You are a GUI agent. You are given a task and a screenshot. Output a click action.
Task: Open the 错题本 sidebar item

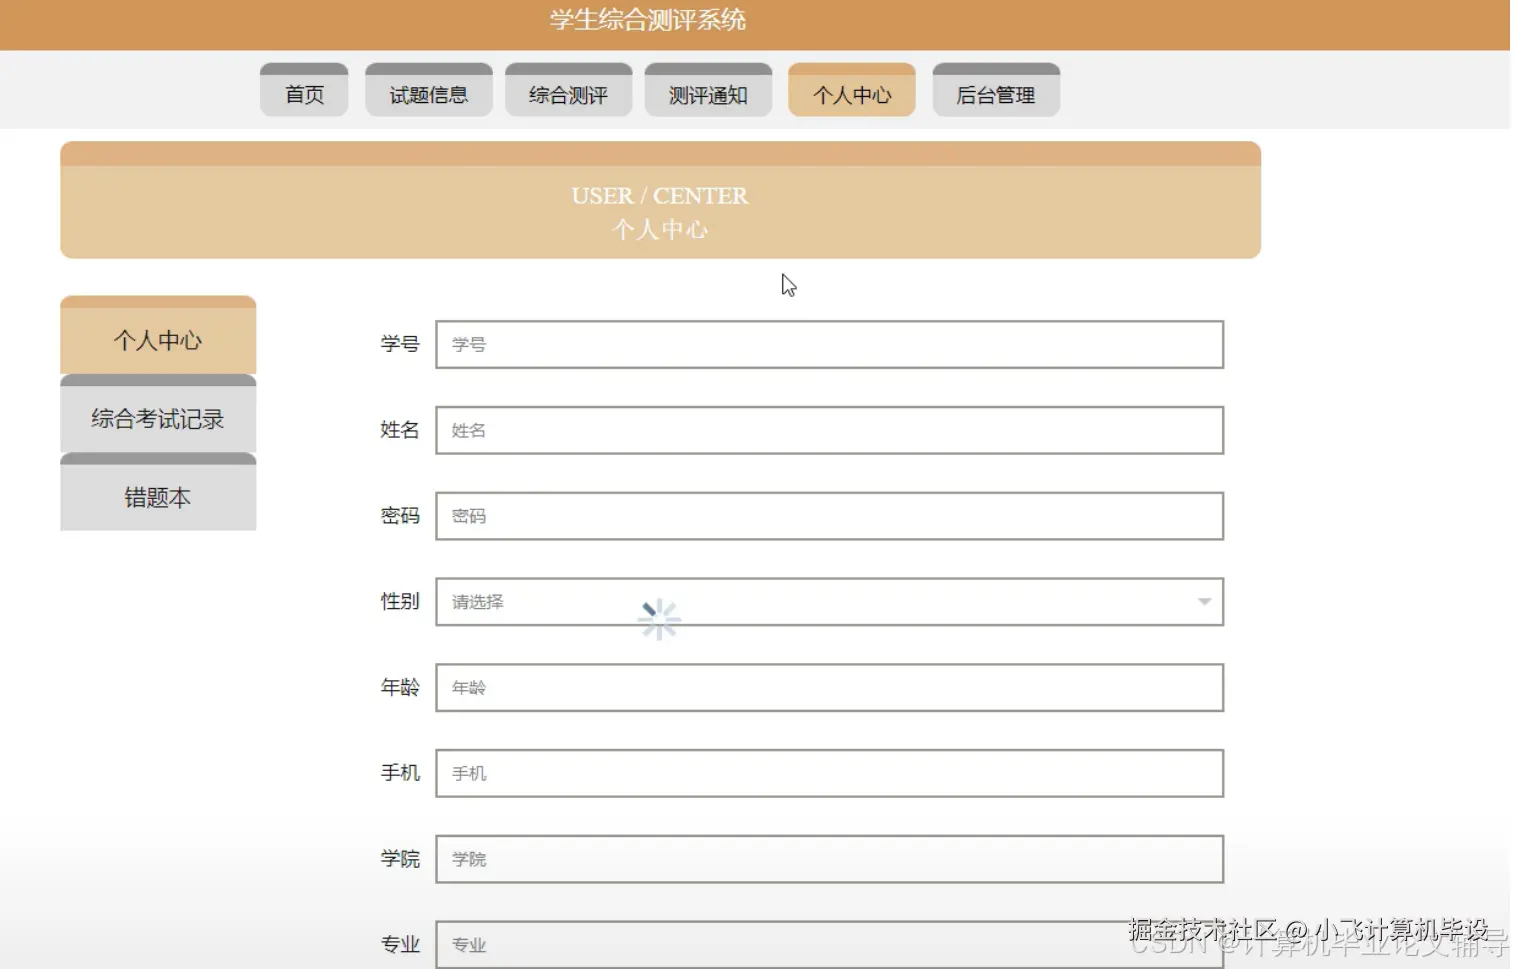[158, 492]
